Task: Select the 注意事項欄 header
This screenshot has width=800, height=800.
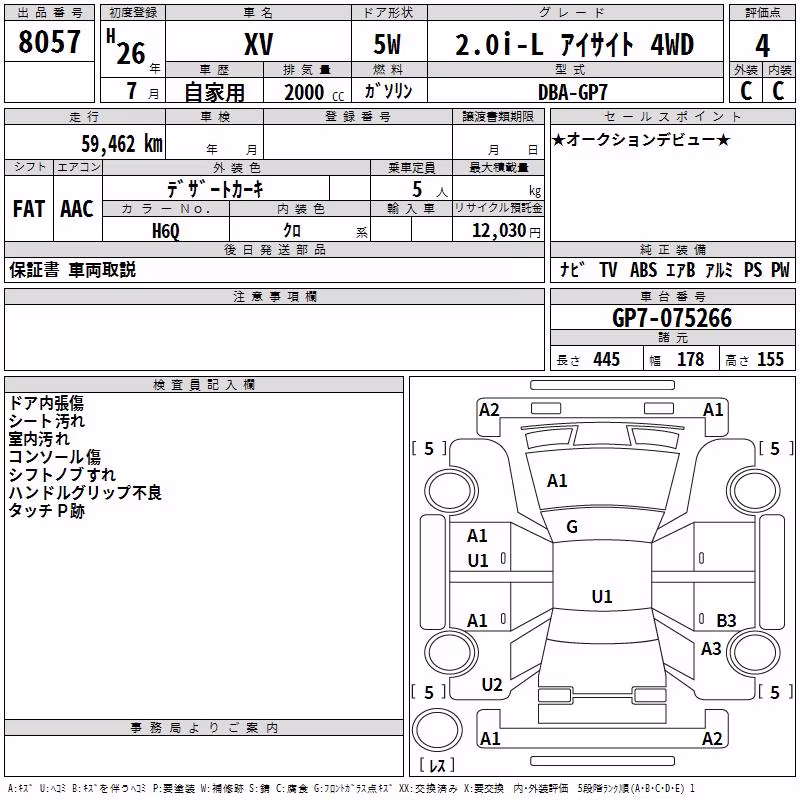Action: (x=275, y=296)
